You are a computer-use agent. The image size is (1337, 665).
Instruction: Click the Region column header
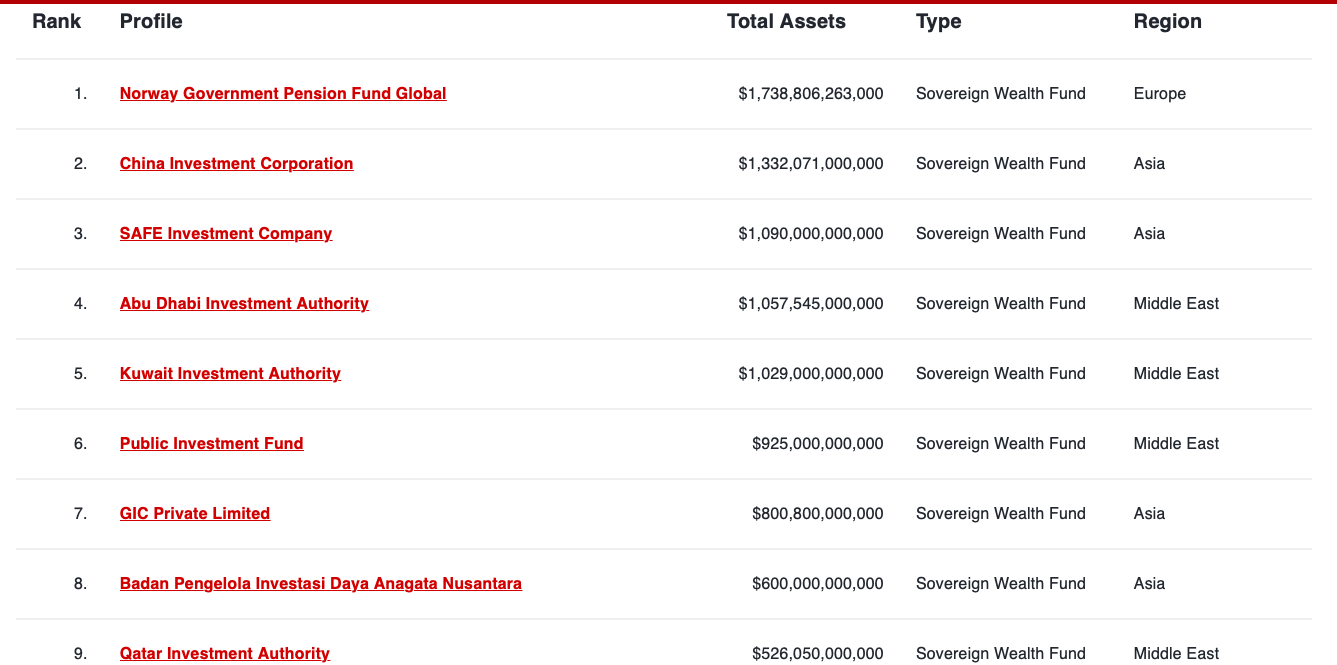(x=1167, y=21)
